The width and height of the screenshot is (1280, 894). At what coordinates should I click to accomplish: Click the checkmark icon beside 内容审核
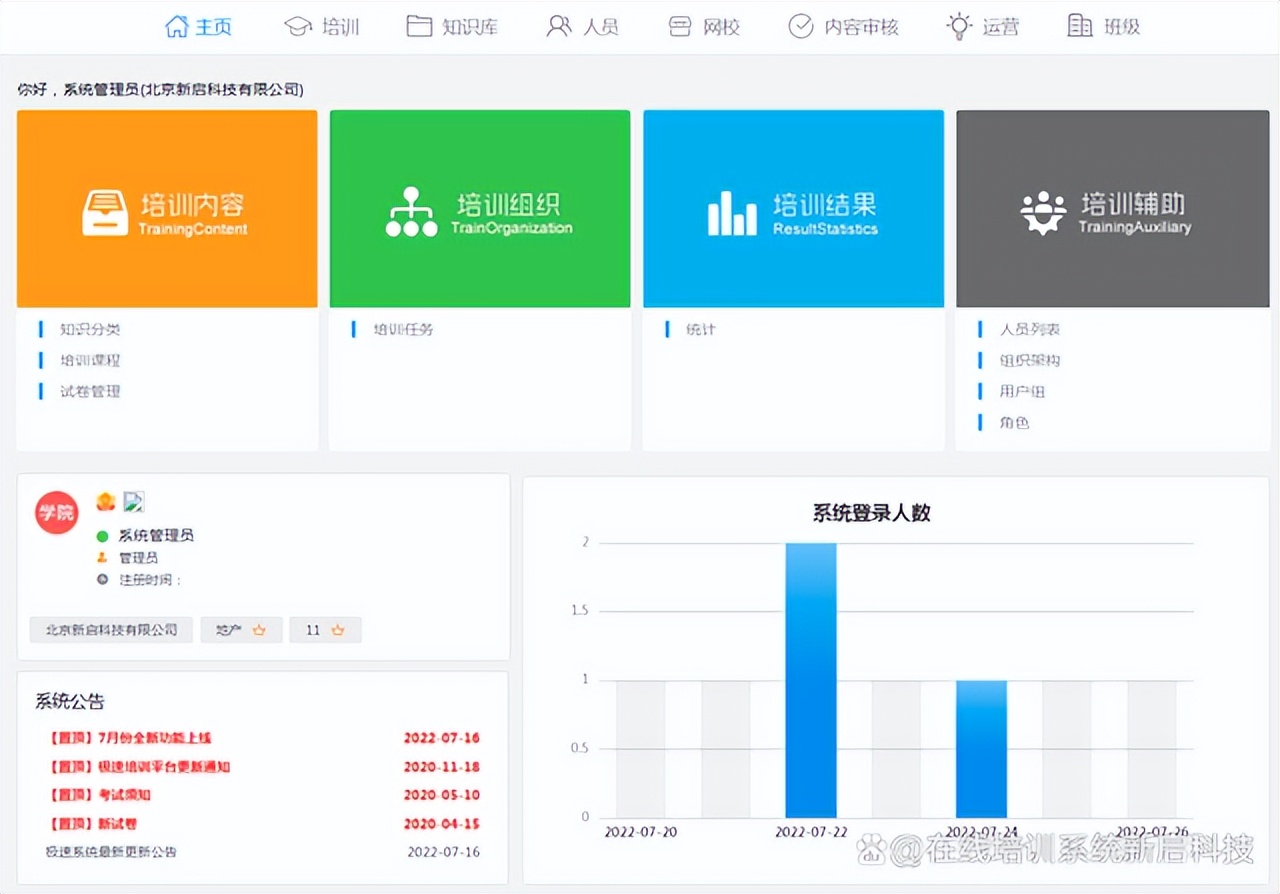802,25
